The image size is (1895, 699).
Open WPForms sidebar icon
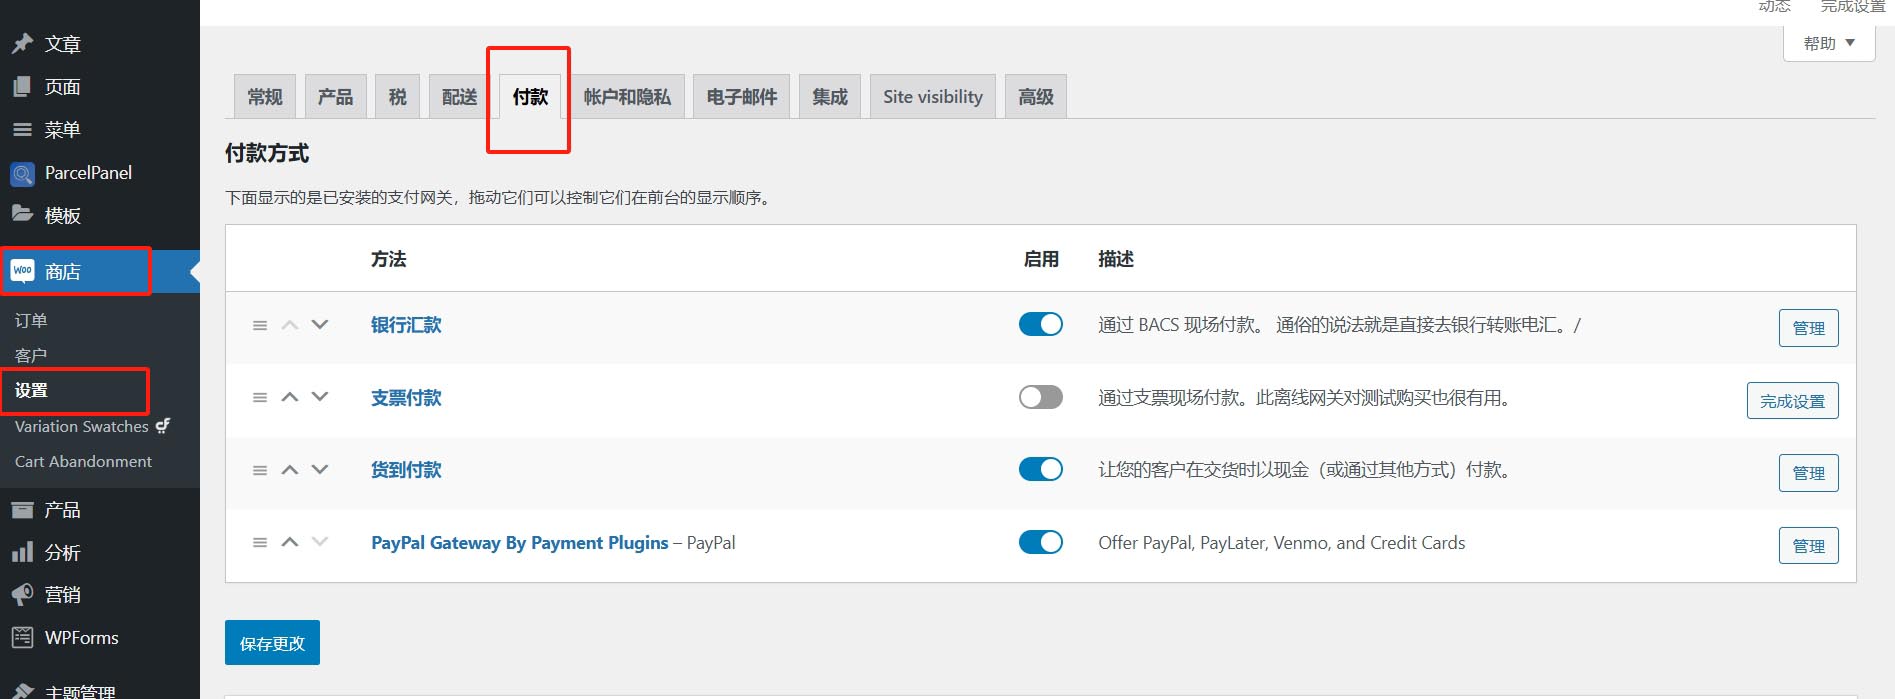click(22, 637)
